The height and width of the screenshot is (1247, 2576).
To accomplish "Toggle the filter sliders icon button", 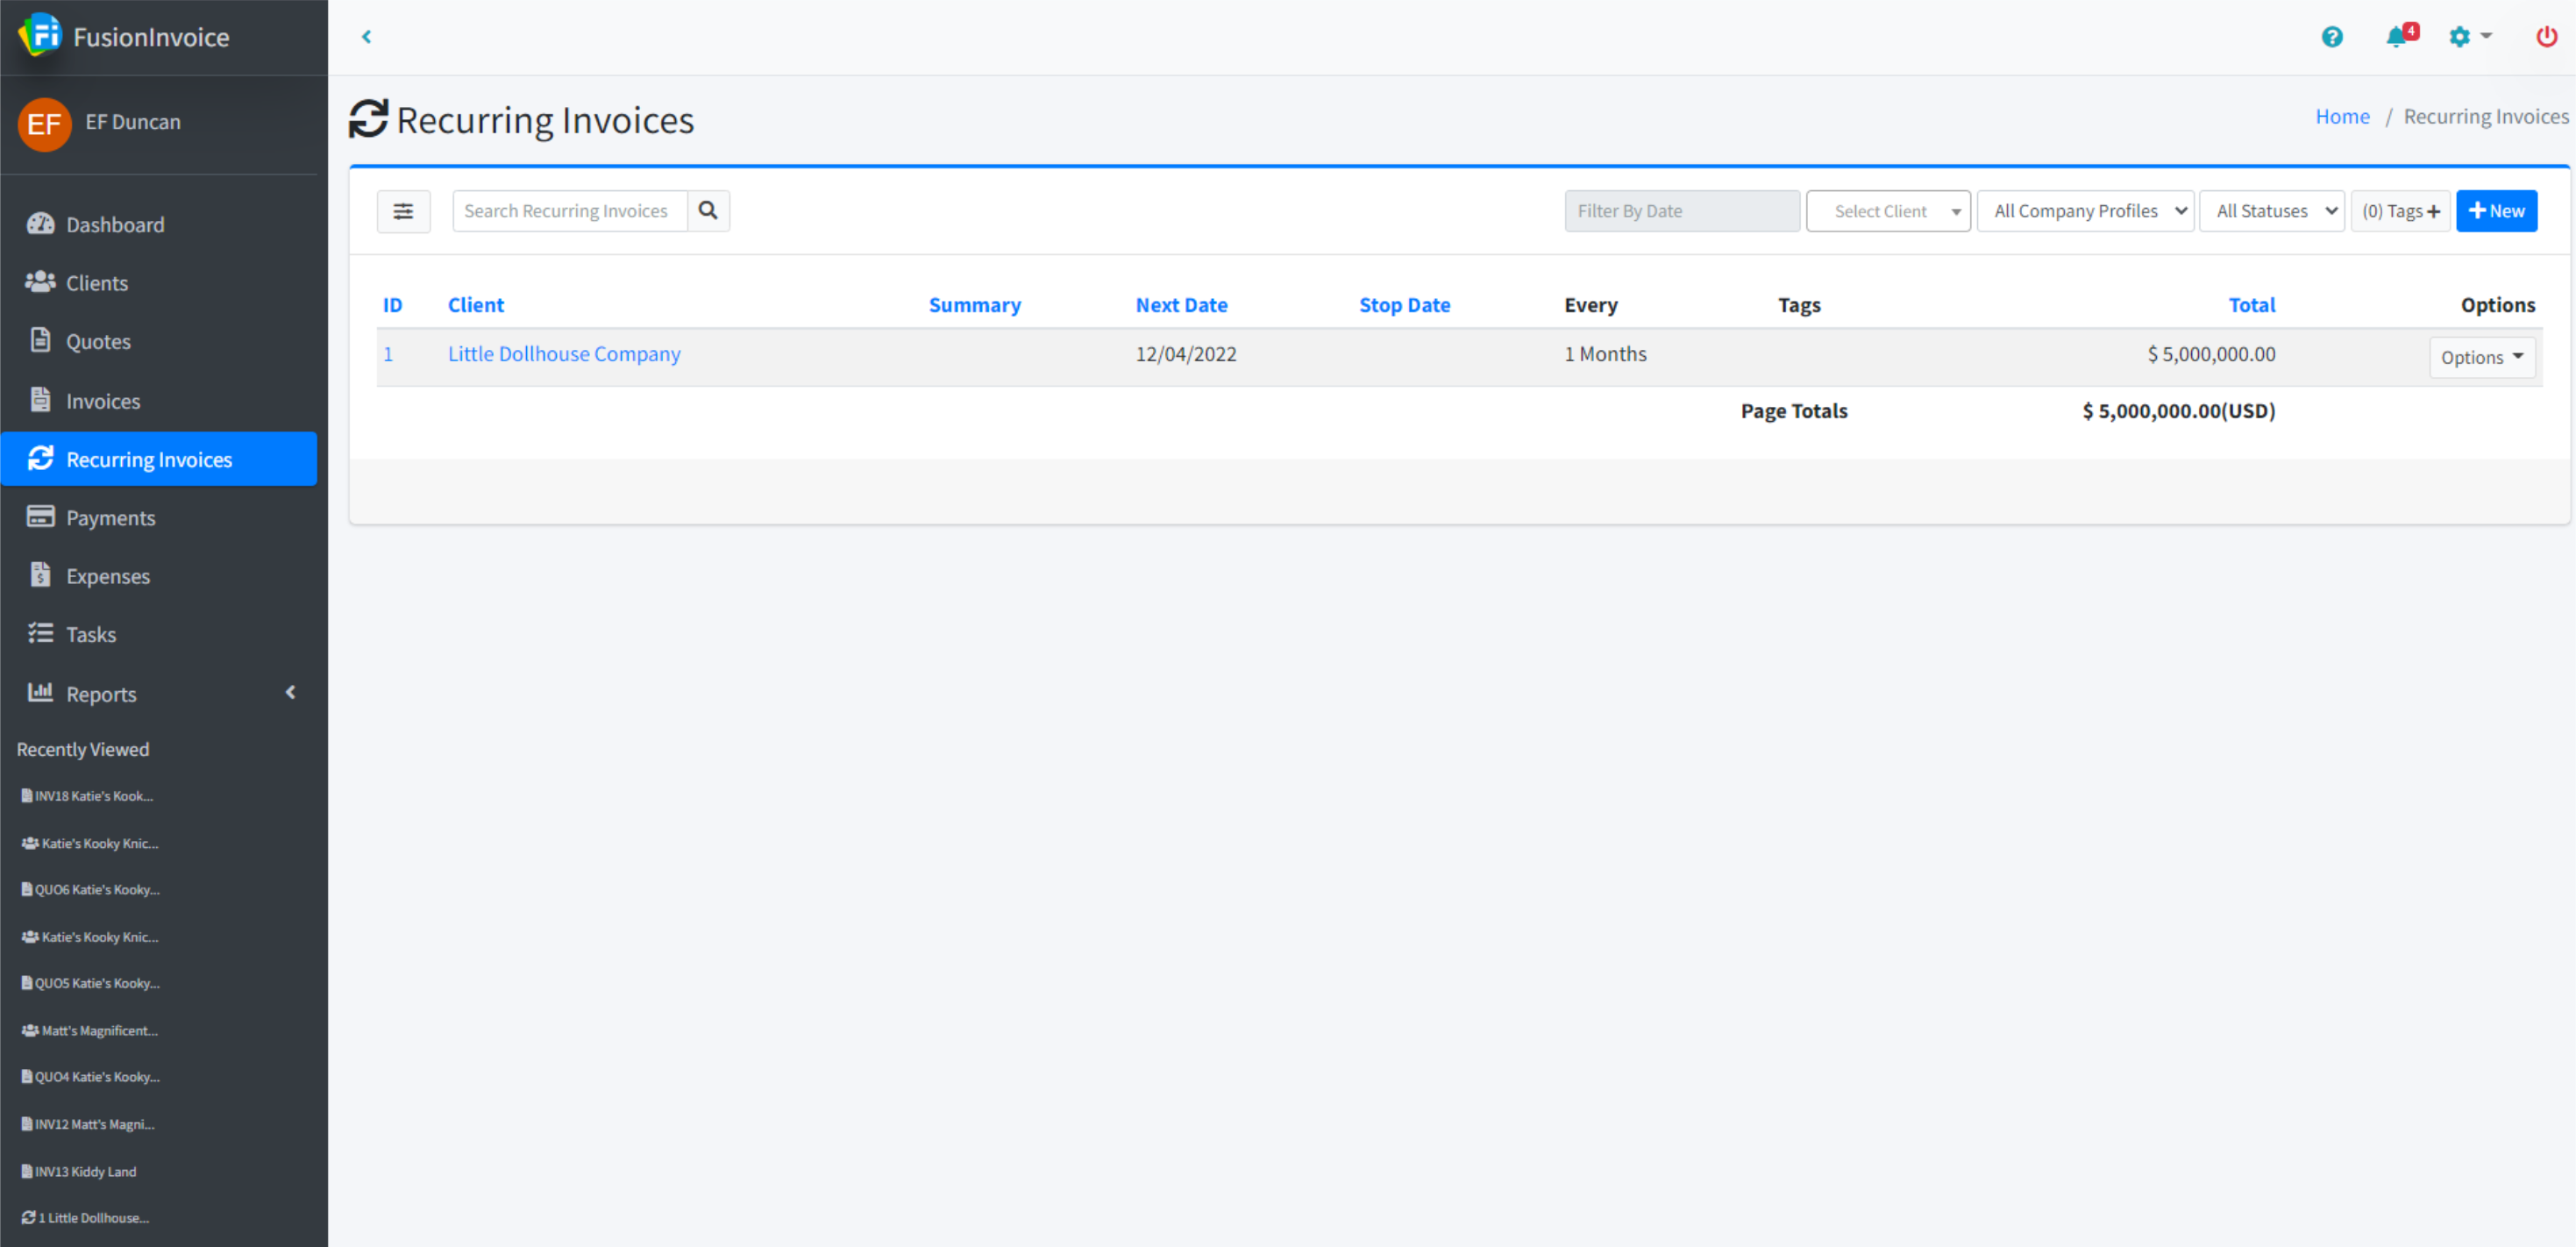I will (403, 211).
